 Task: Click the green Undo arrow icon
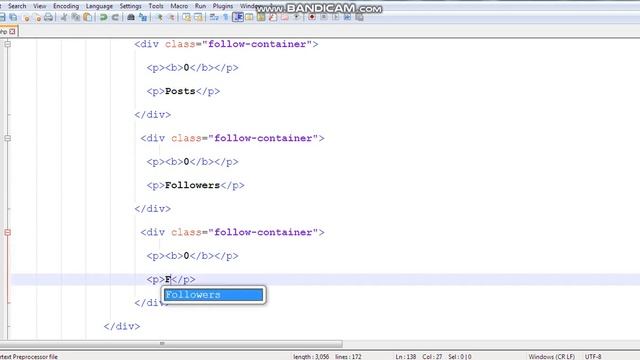[x=103, y=17]
